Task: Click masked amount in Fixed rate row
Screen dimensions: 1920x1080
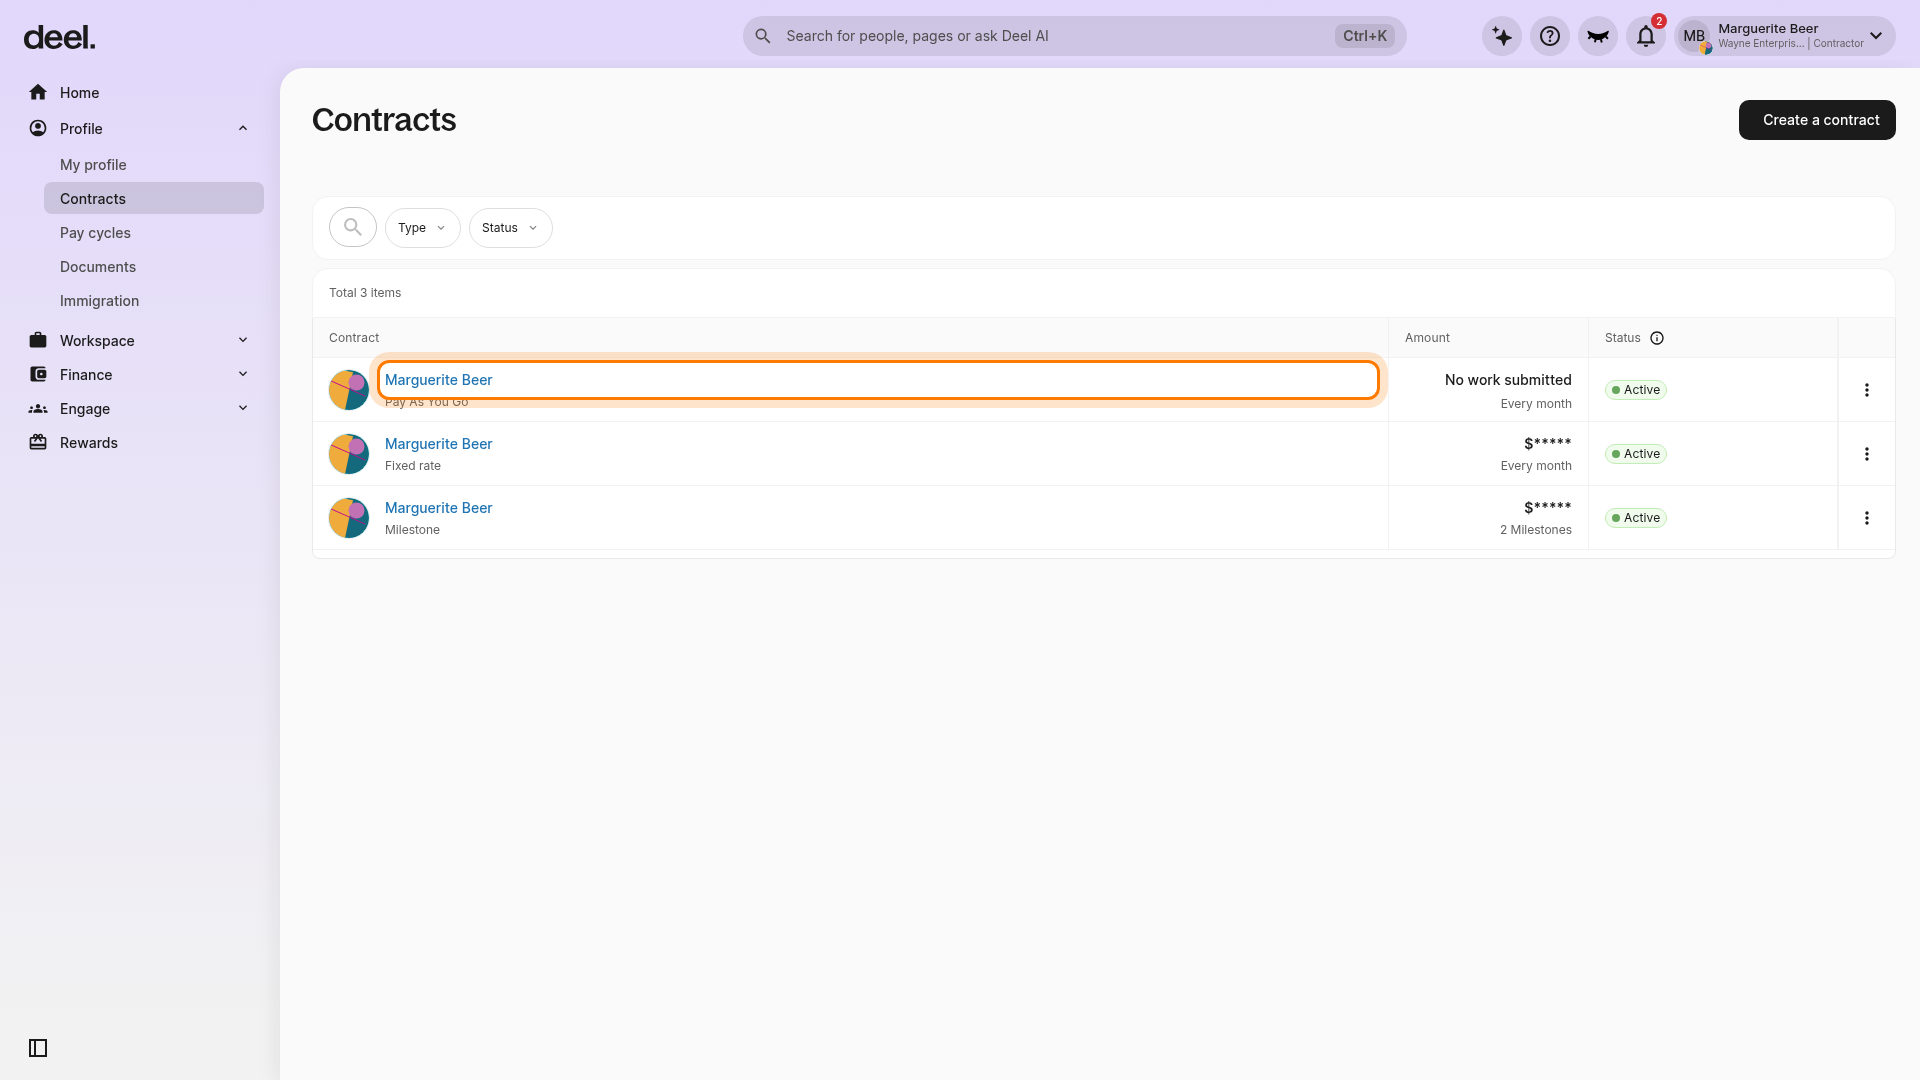Action: pyautogui.click(x=1548, y=444)
